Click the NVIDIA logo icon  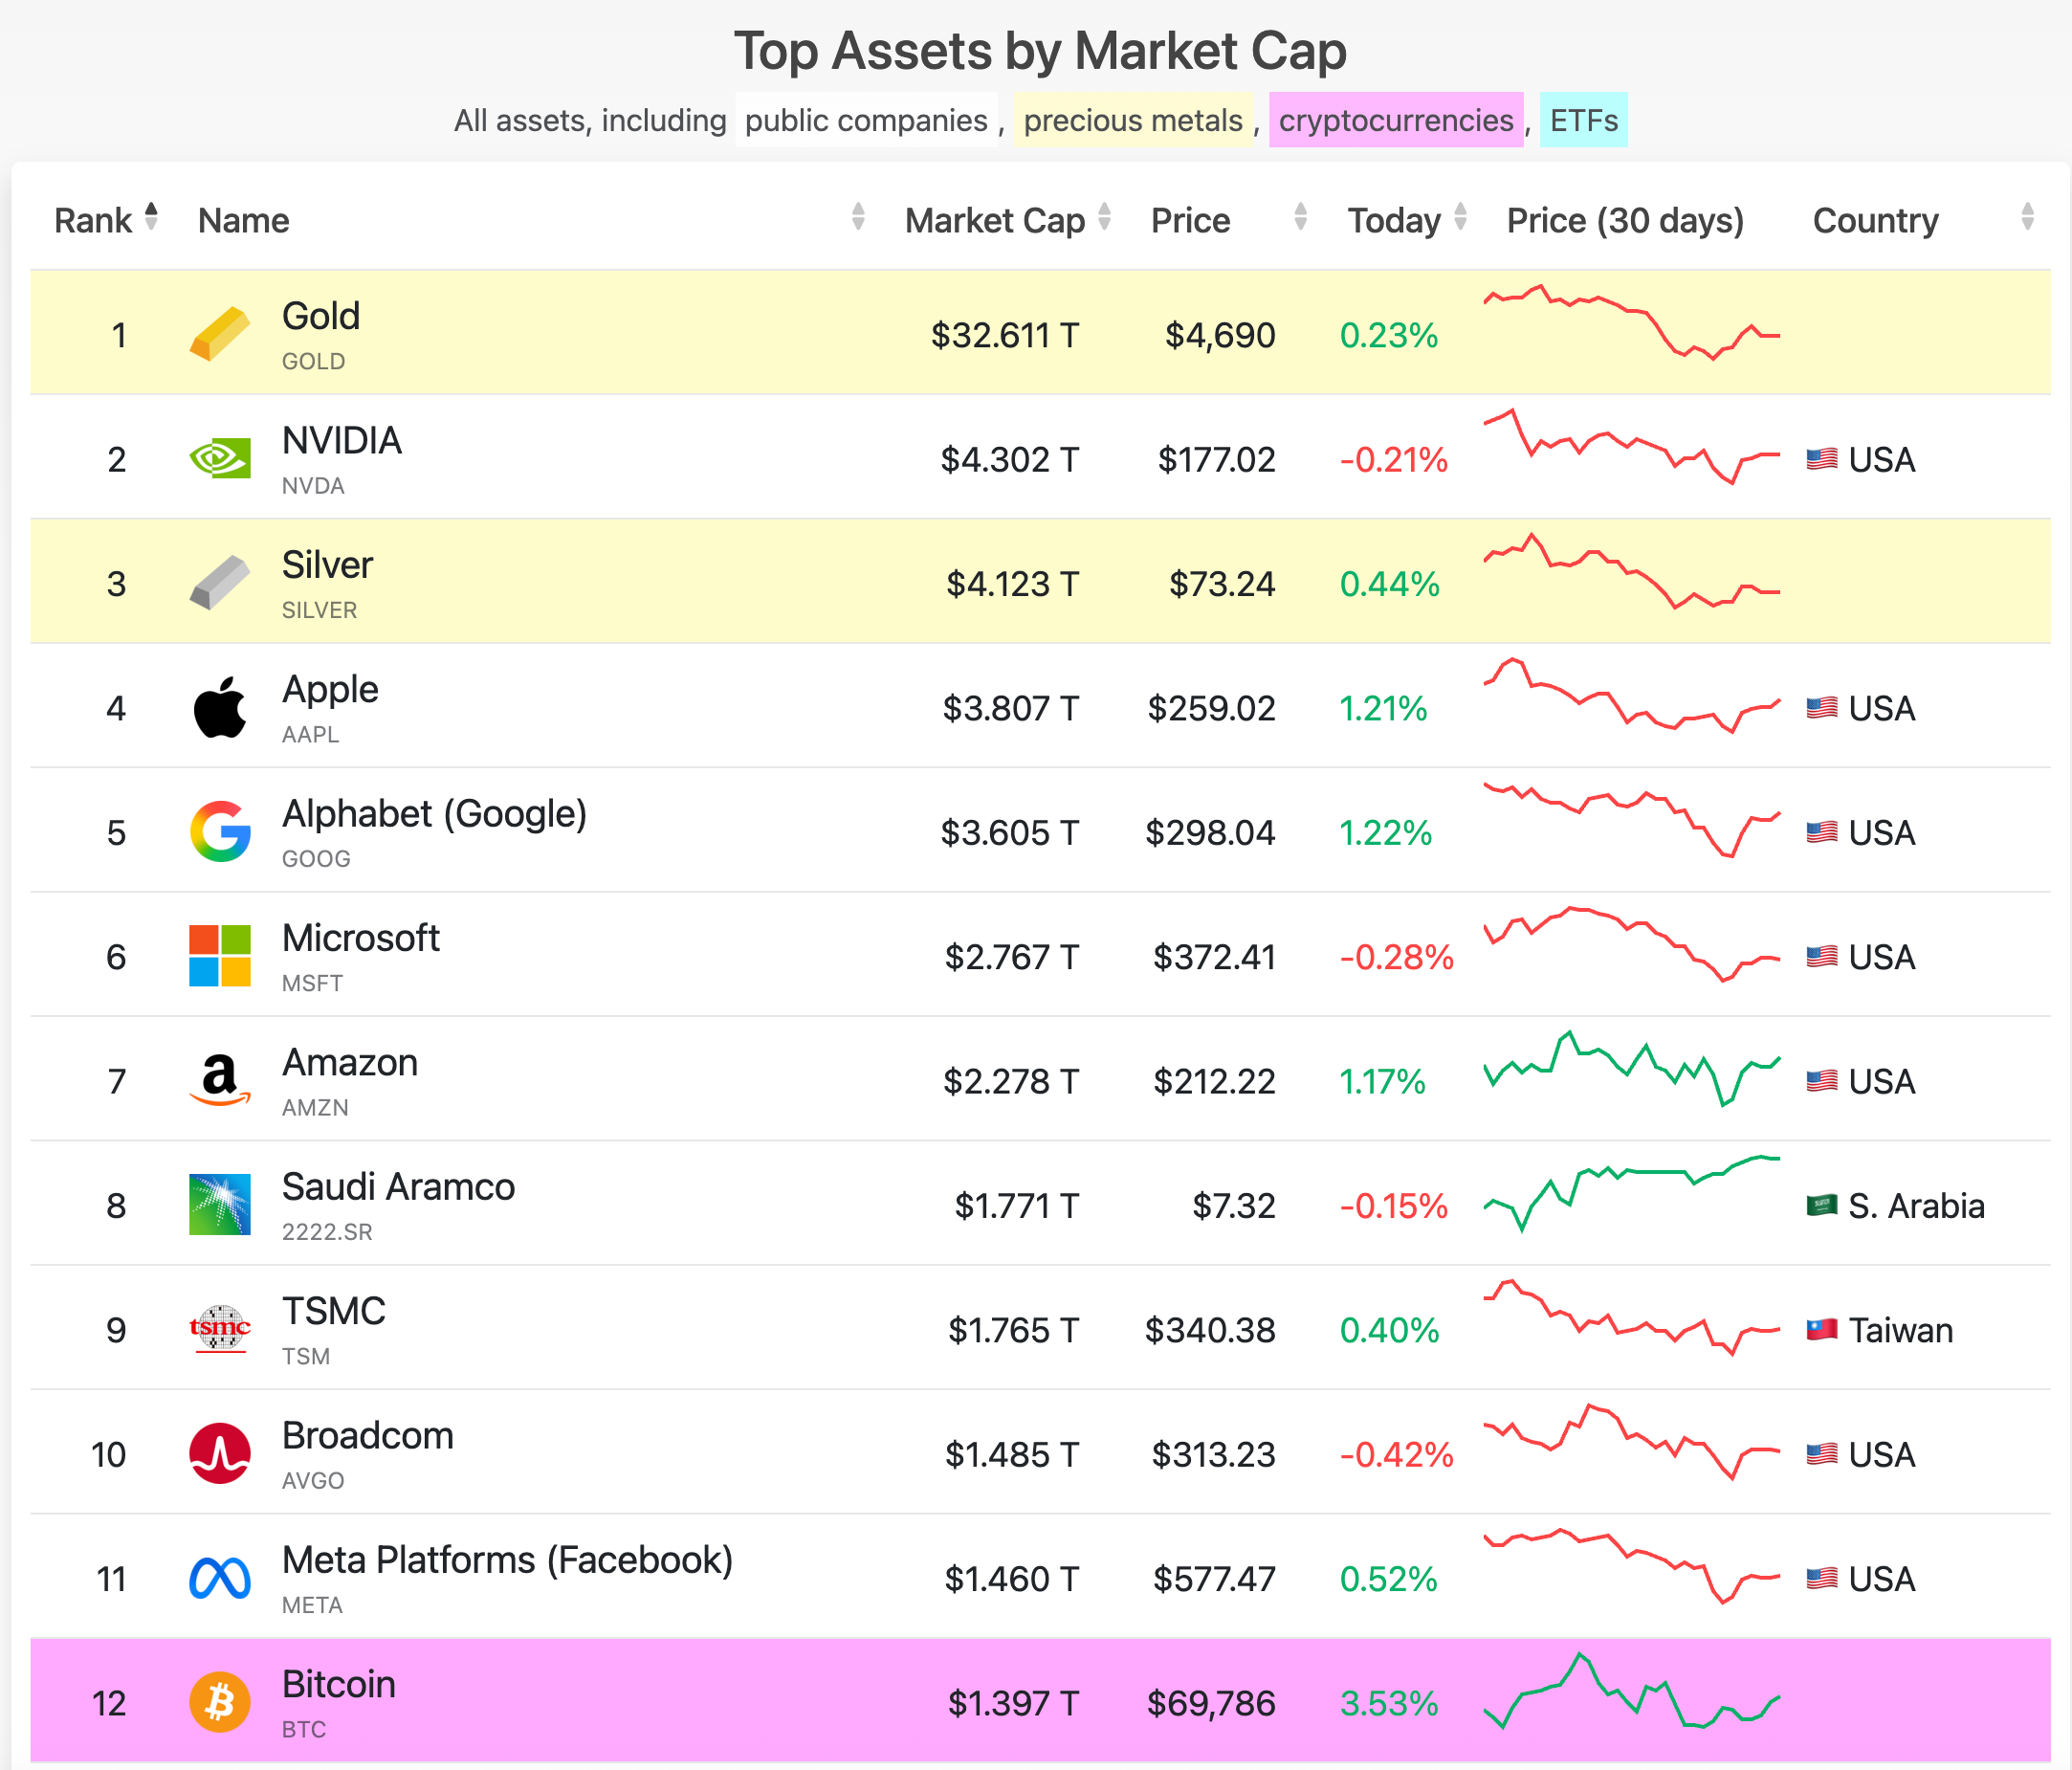pos(220,459)
